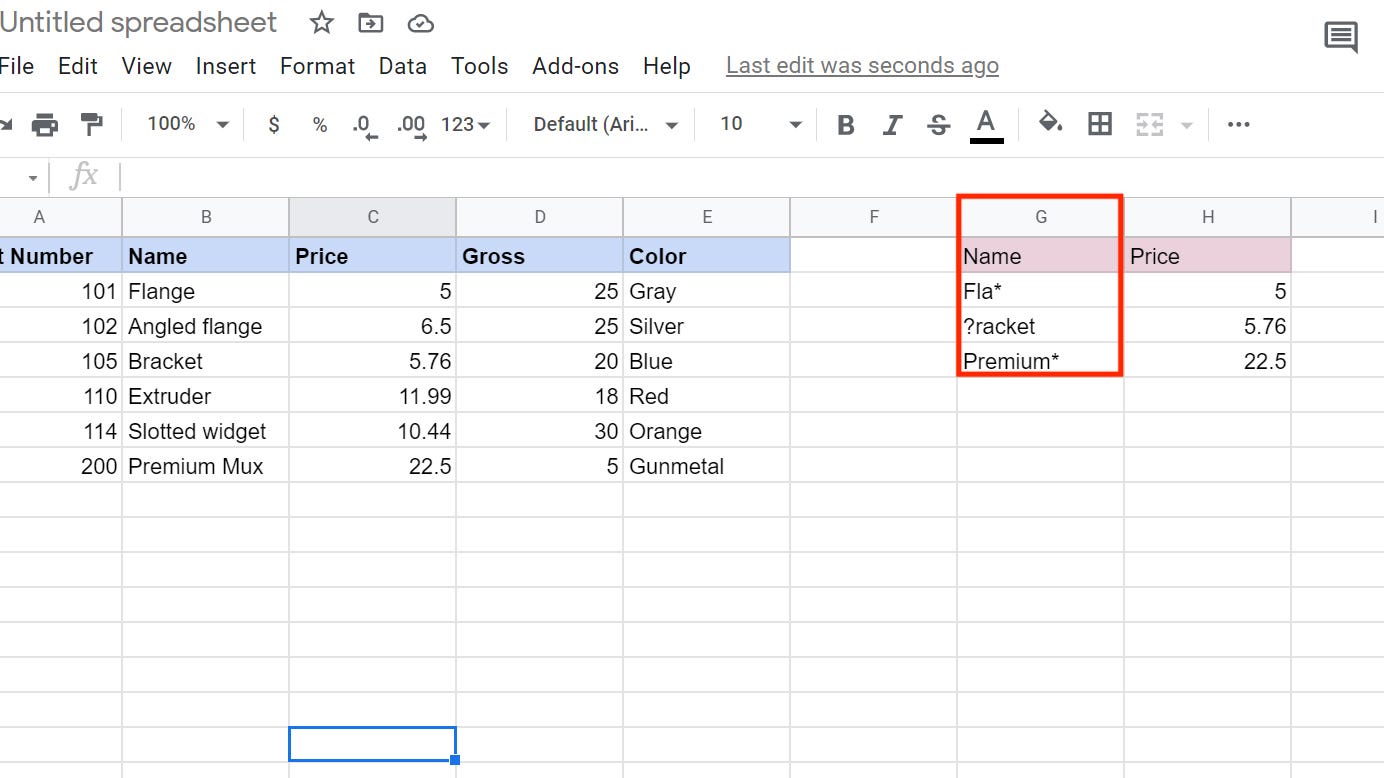Select the 'Extruder' cell
The image size is (1384, 778).
point(206,396)
